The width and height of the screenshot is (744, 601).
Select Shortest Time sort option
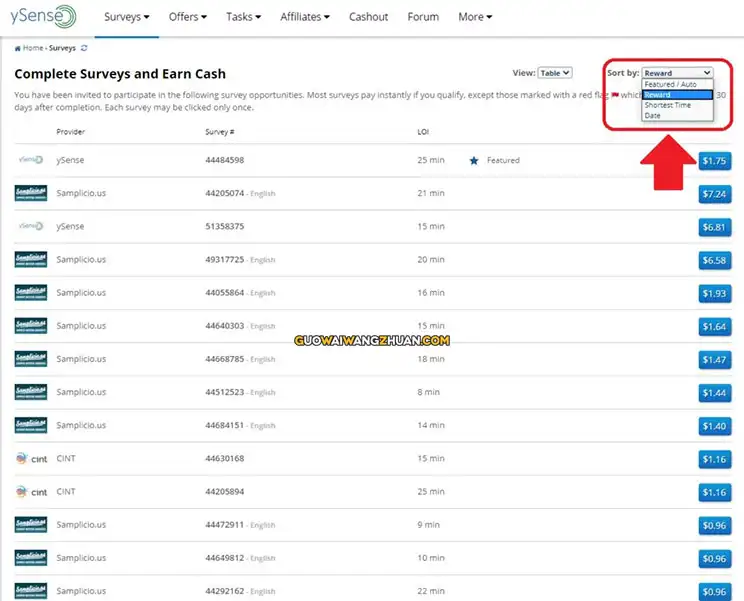coord(677,105)
